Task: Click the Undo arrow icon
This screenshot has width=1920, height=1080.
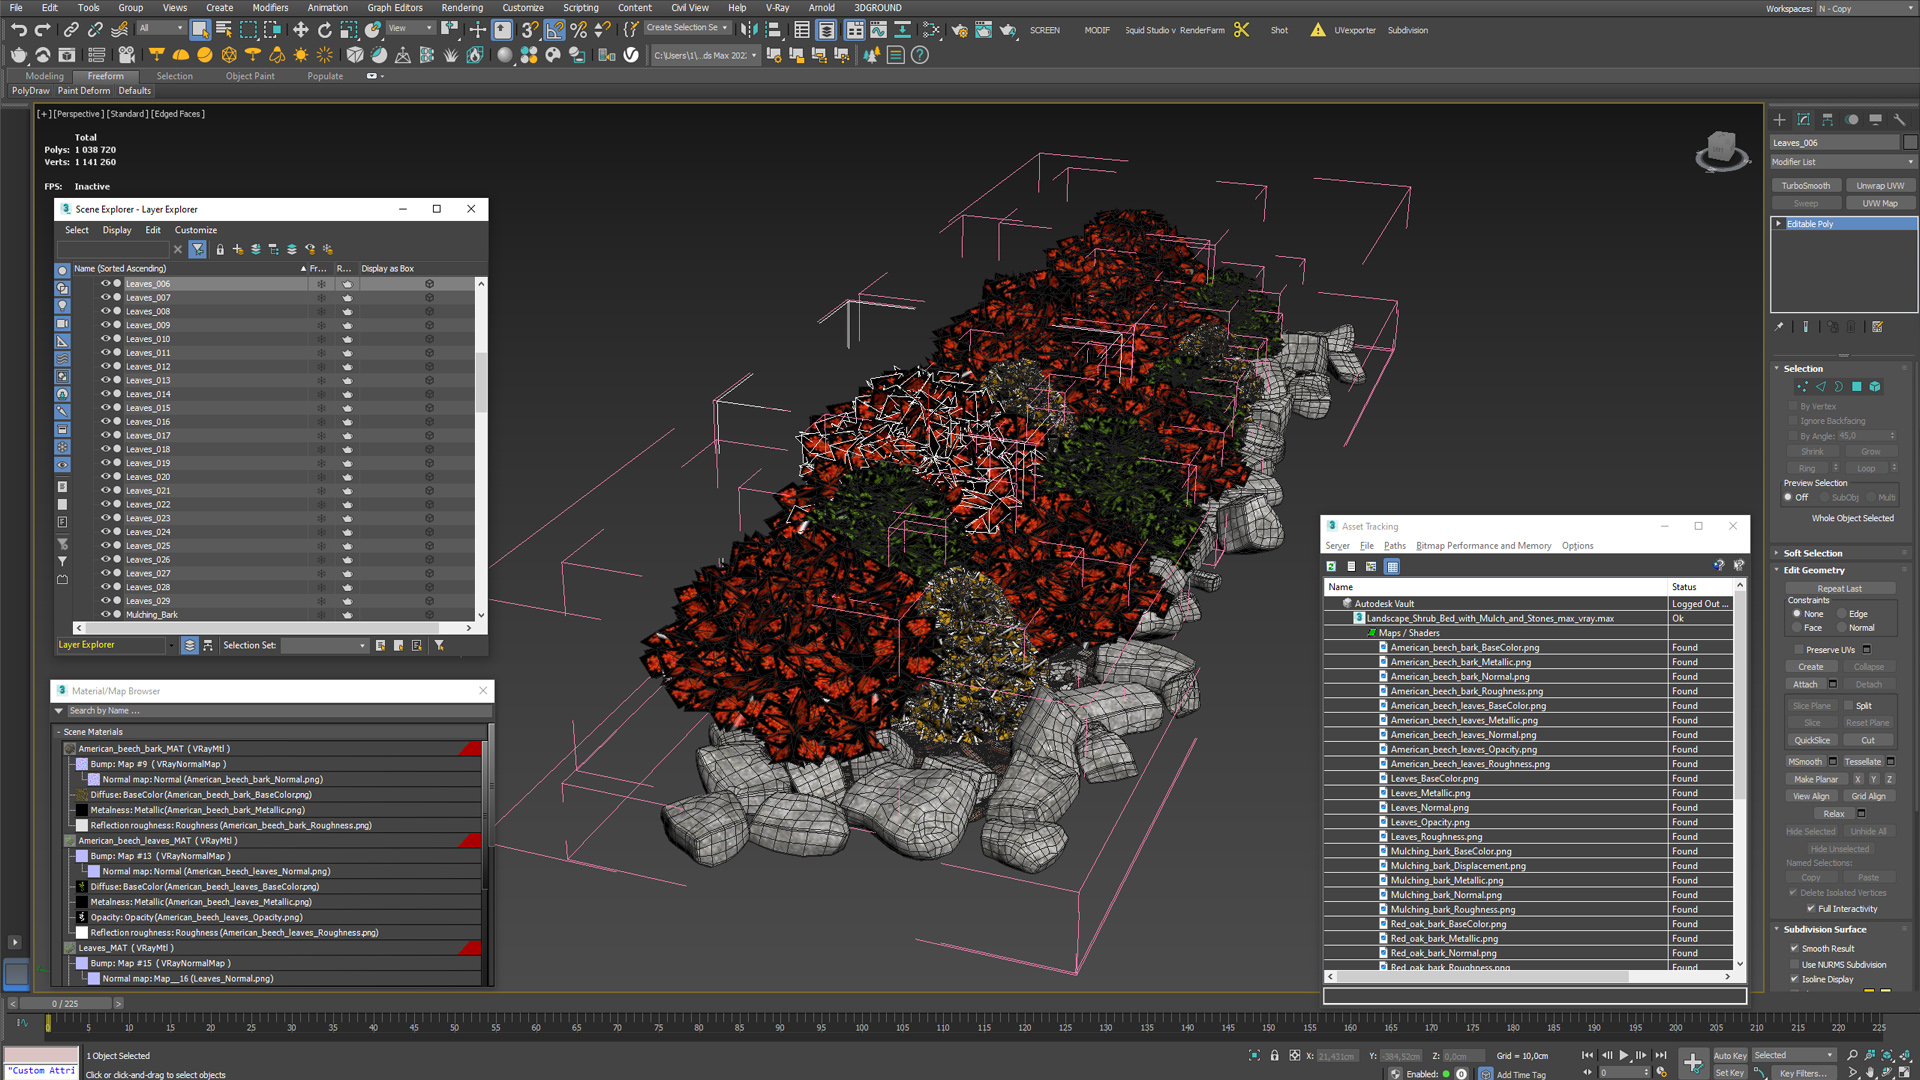Action: pyautogui.click(x=19, y=30)
